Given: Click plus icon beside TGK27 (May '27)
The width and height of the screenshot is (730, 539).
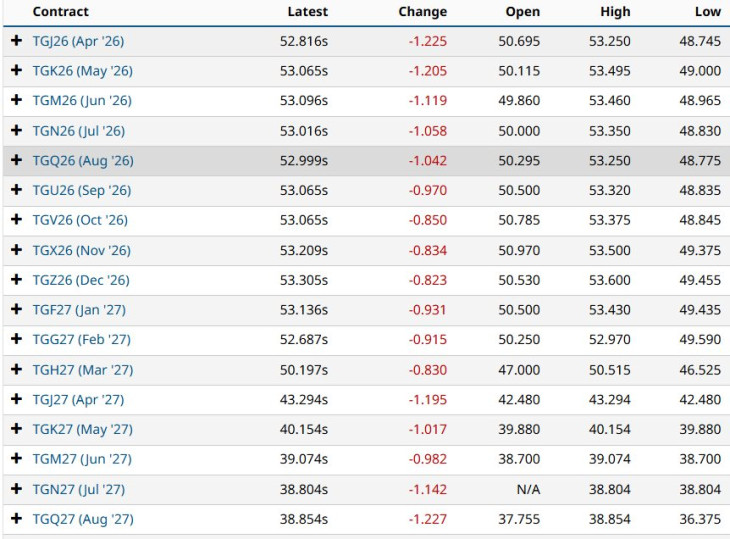Looking at the screenshot, I should coord(16,429).
